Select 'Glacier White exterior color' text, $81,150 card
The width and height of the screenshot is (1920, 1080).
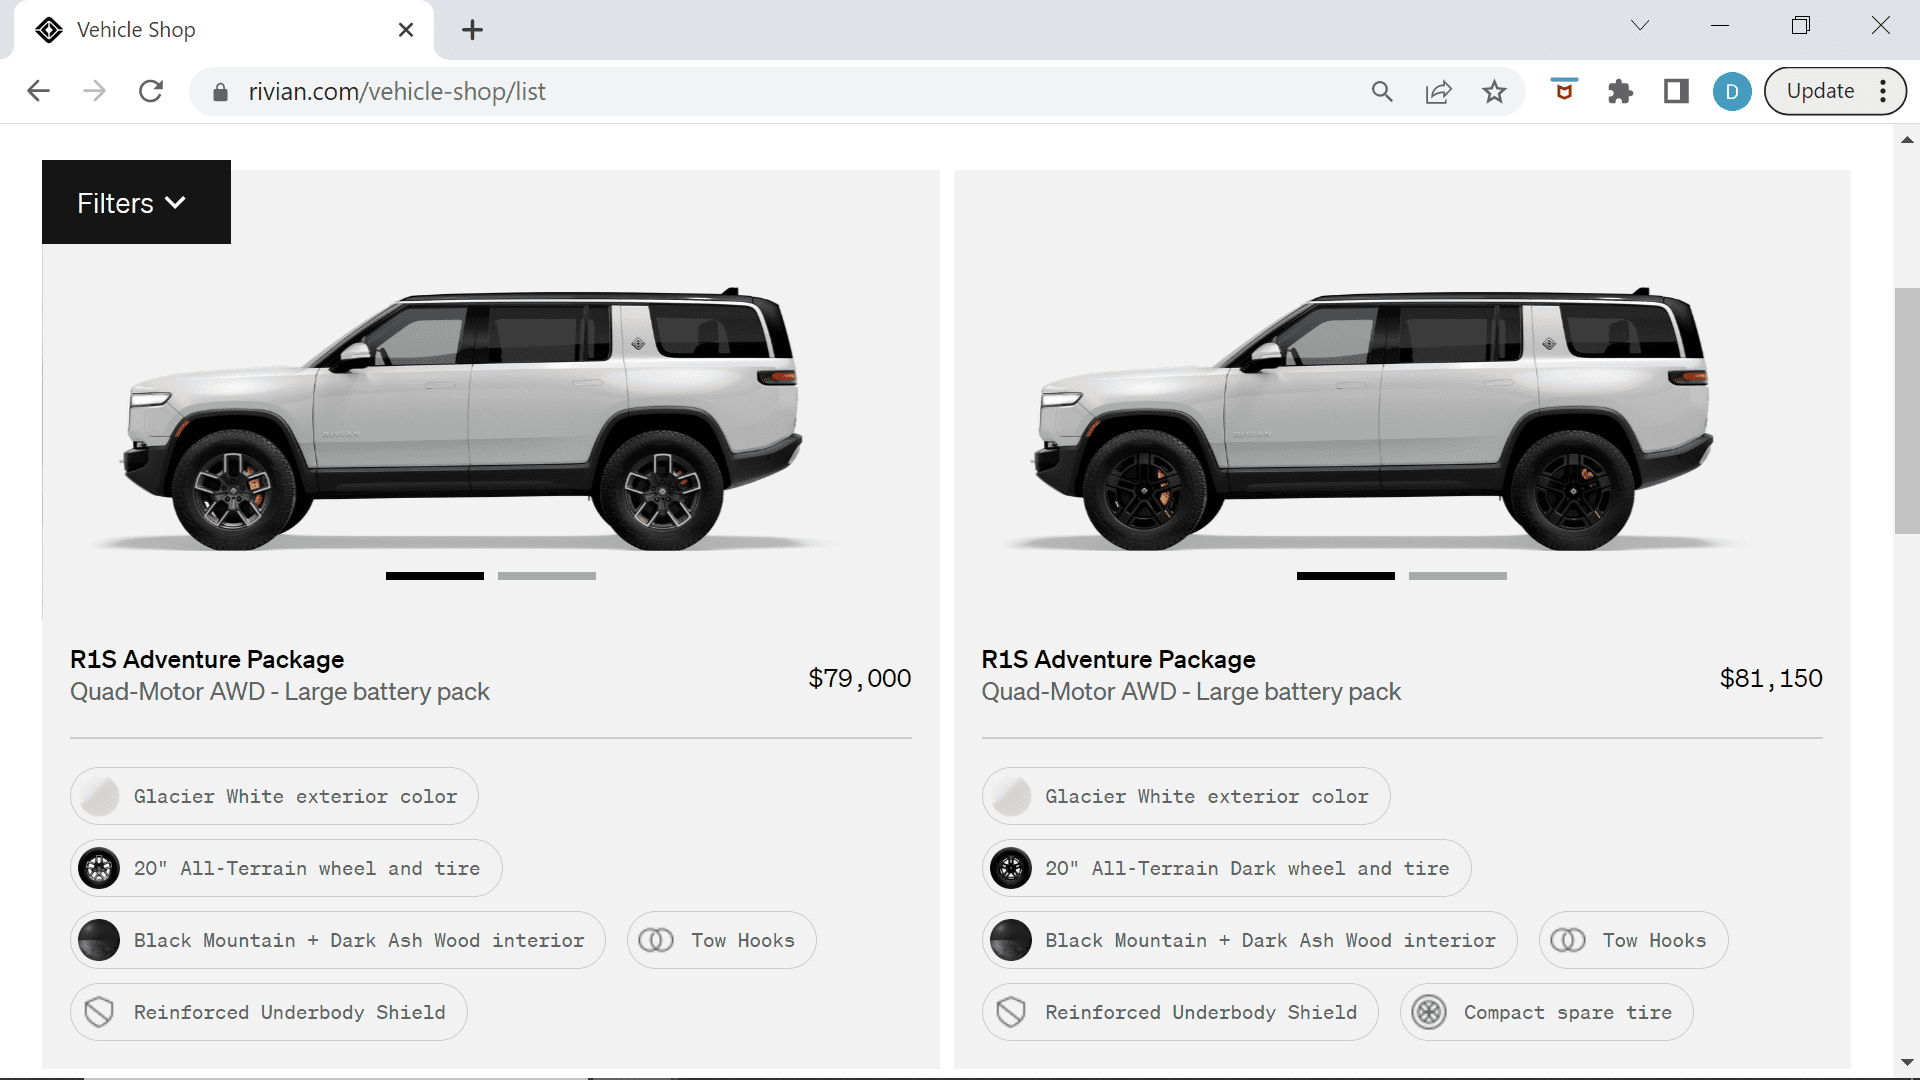pos(1207,797)
